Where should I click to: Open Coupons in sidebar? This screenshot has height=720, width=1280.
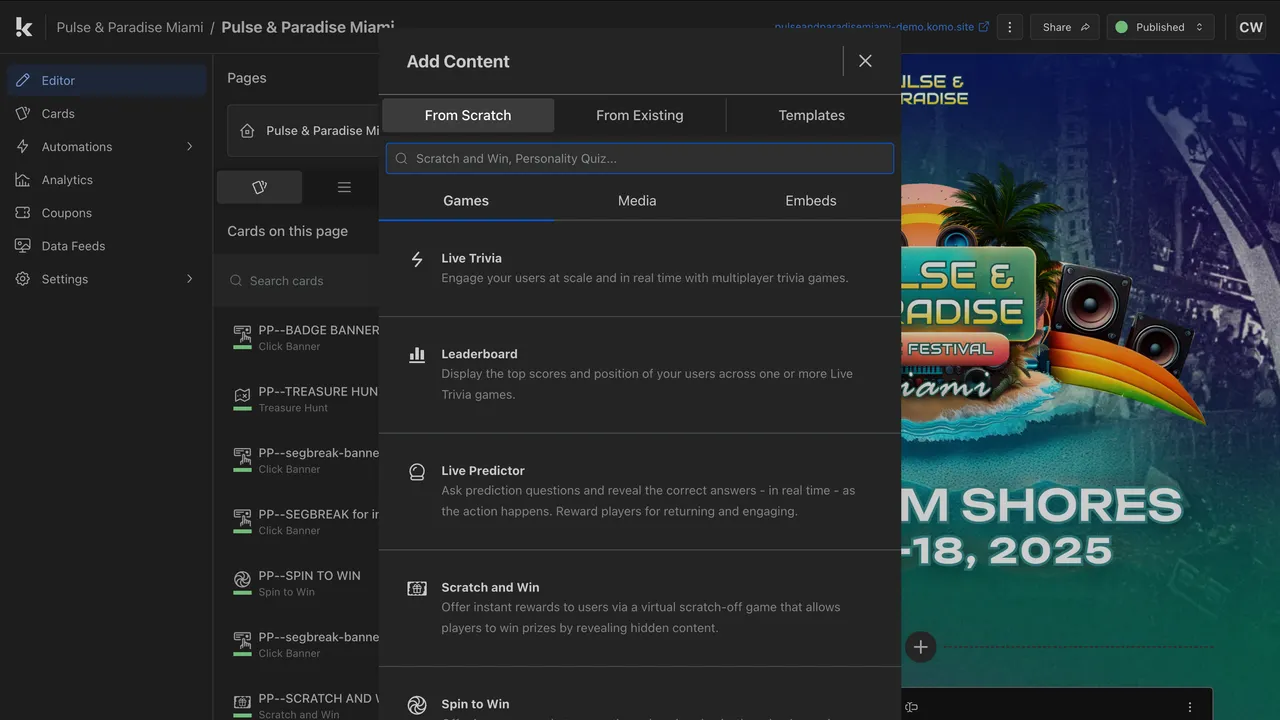(107, 212)
